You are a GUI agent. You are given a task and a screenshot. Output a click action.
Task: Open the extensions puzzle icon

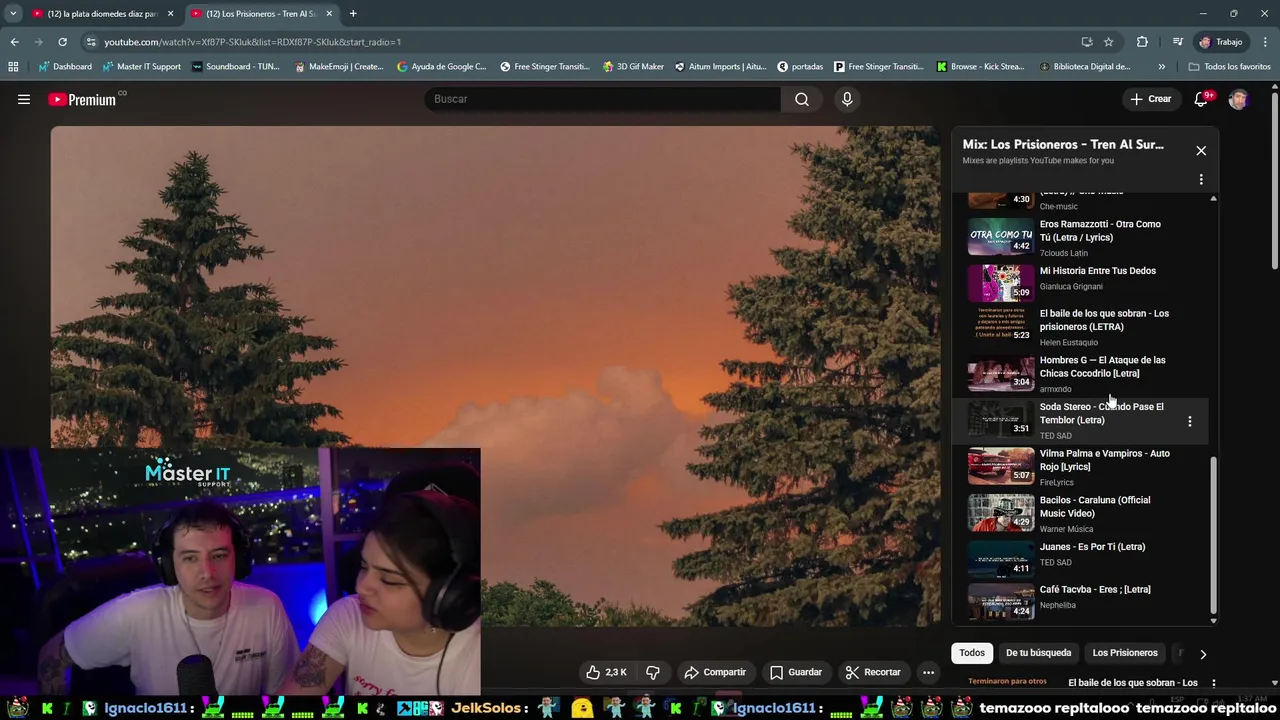pyautogui.click(x=1142, y=42)
